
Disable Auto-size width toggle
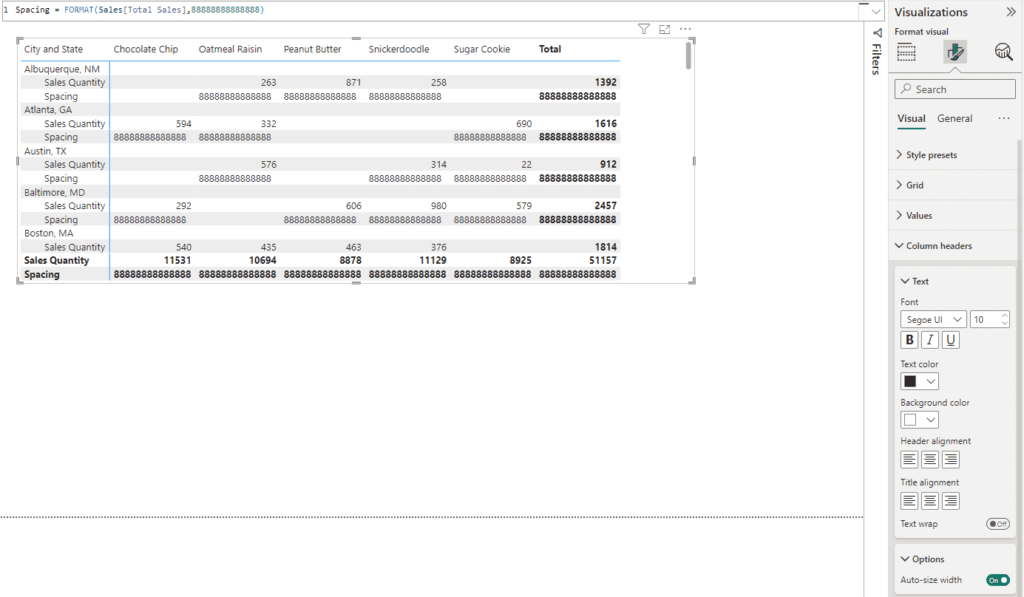pyautogui.click(x=997, y=580)
